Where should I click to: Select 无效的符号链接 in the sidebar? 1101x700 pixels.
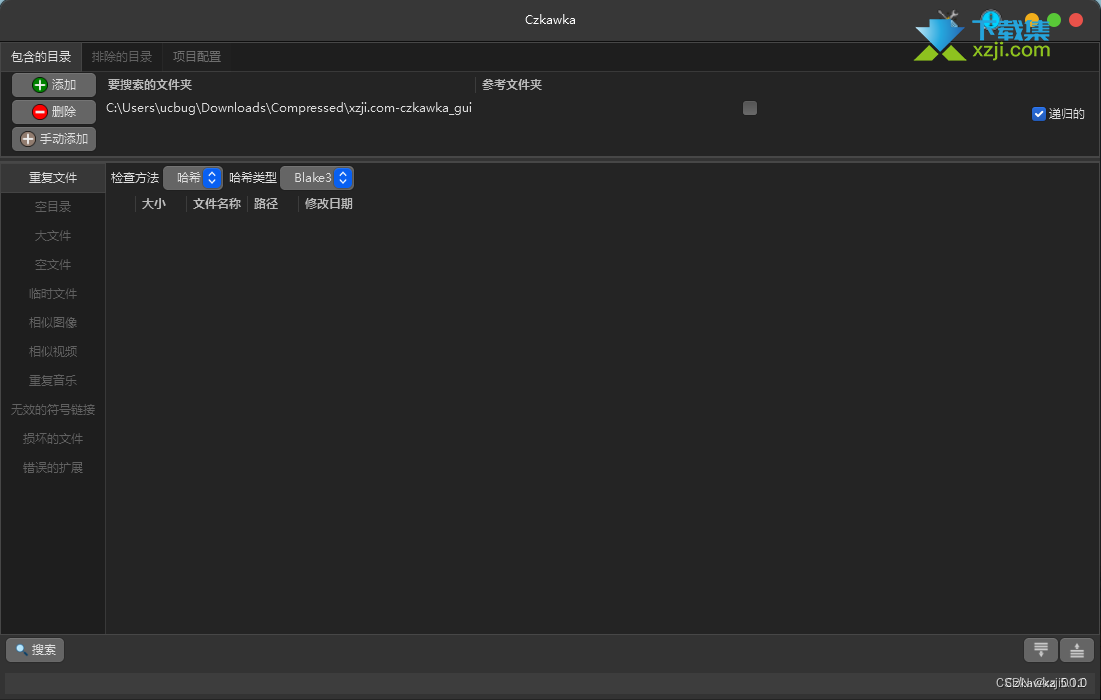tap(53, 409)
